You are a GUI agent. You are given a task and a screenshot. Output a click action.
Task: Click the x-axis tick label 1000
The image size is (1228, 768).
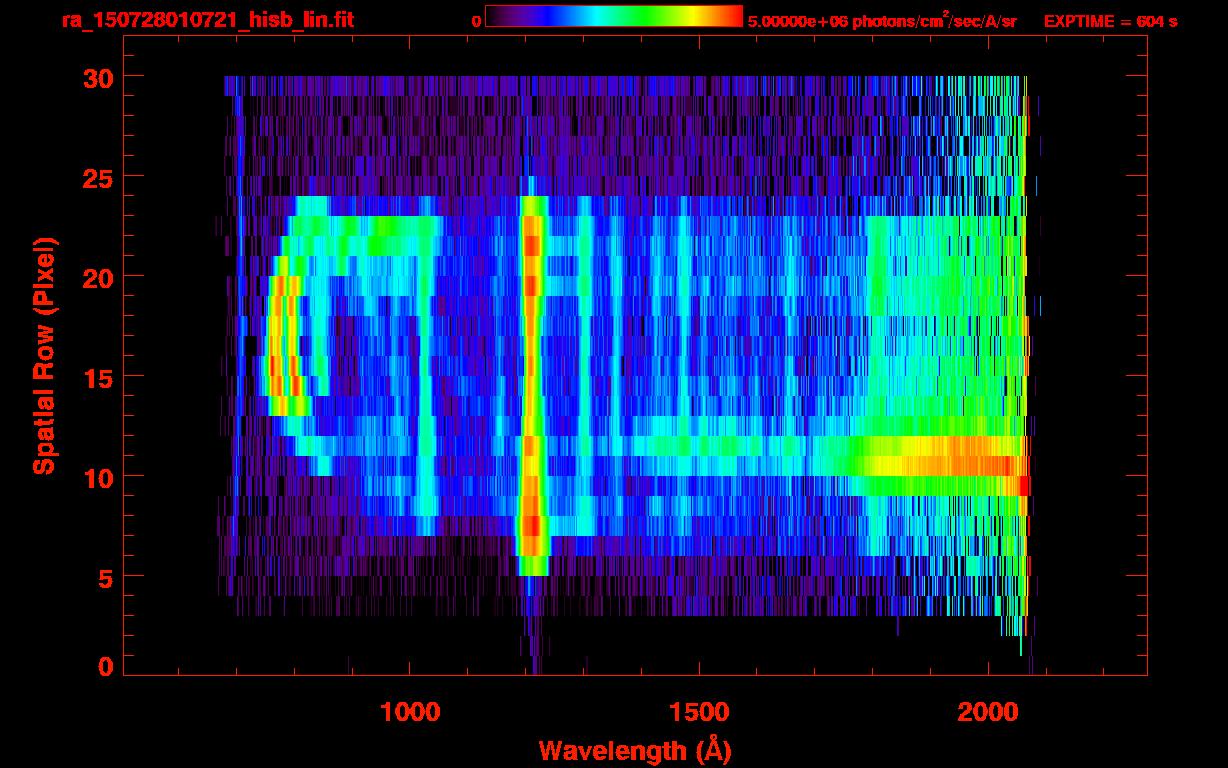tap(411, 712)
